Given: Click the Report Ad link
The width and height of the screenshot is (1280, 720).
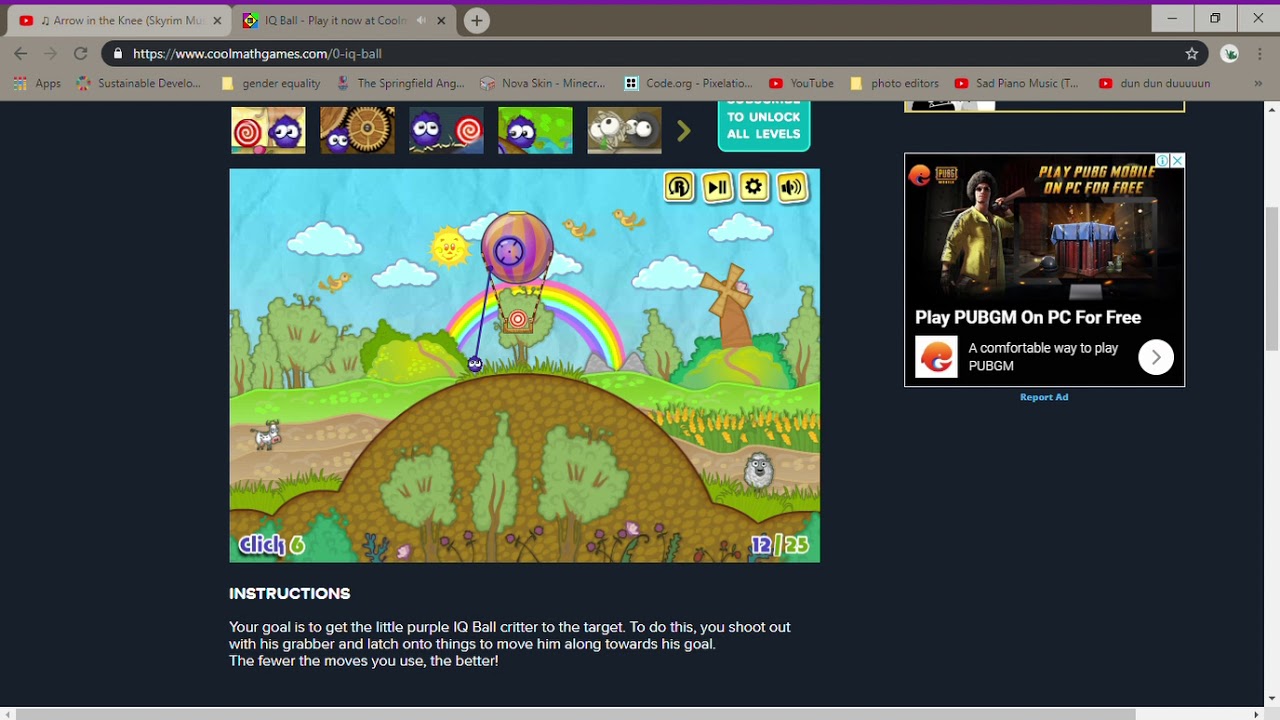Looking at the screenshot, I should [1044, 397].
